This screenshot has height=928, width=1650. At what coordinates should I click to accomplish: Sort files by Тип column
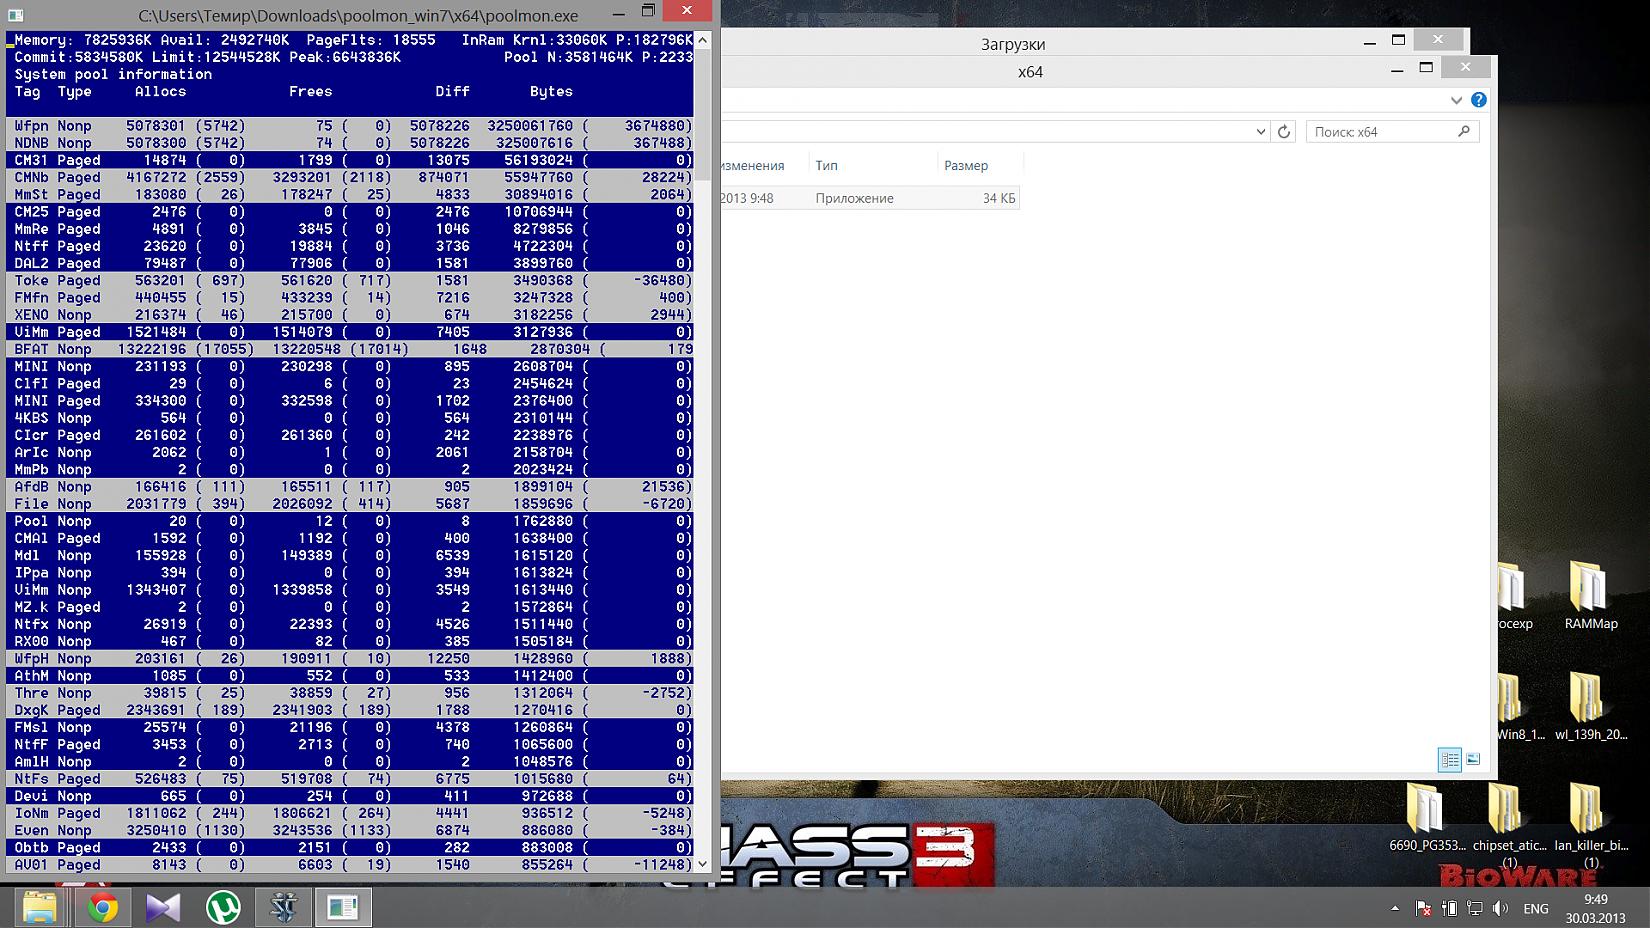point(827,165)
